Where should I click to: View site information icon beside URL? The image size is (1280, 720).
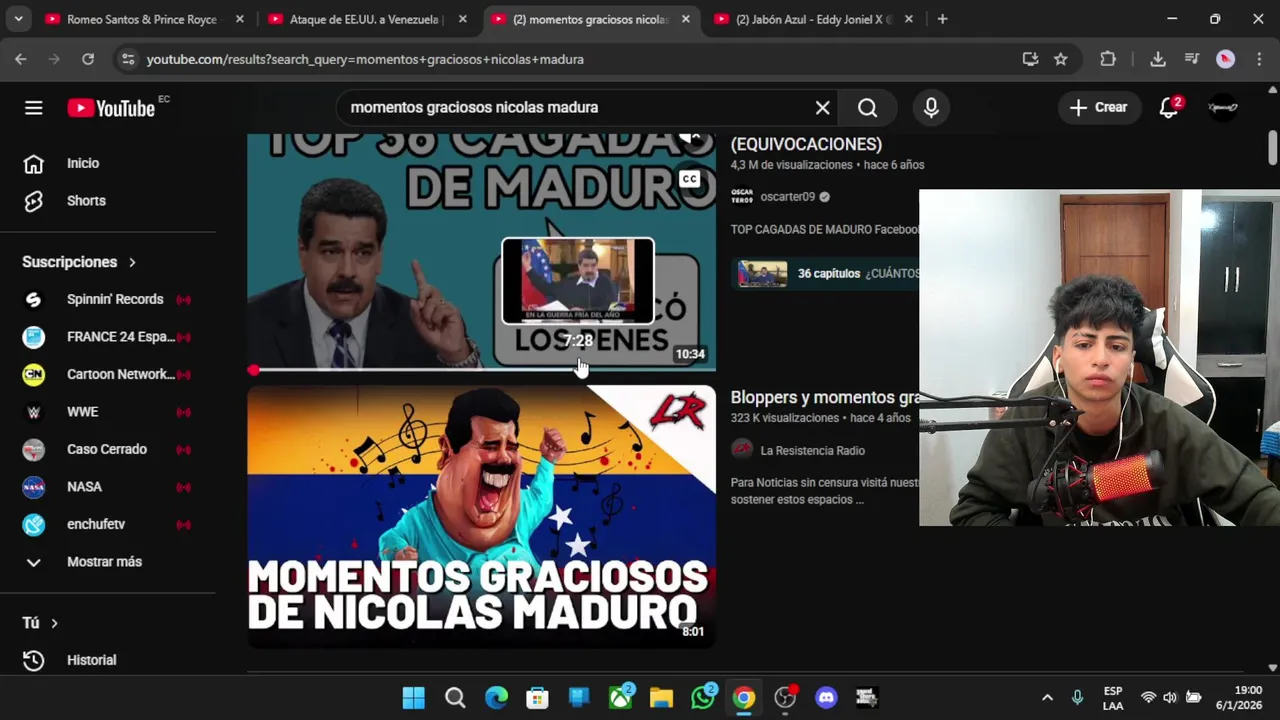127,59
